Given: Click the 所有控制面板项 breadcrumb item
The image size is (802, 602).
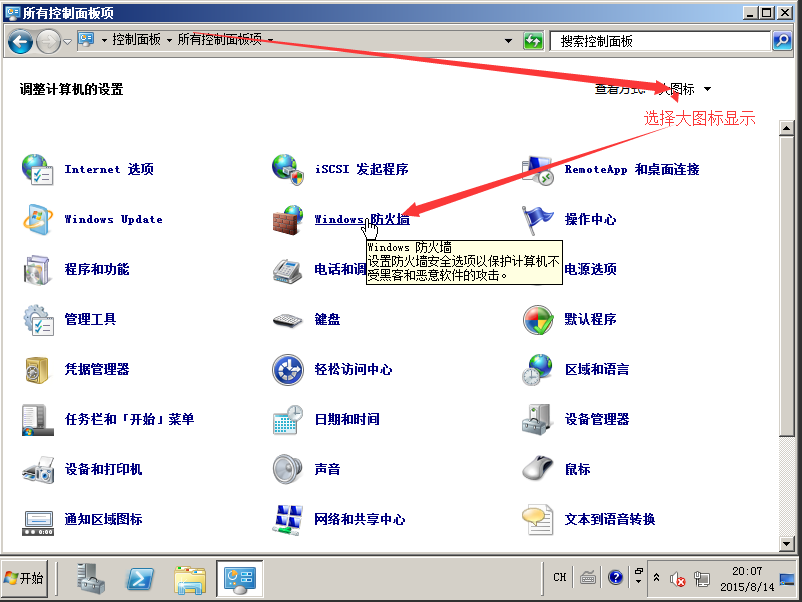Looking at the screenshot, I should coord(219,39).
